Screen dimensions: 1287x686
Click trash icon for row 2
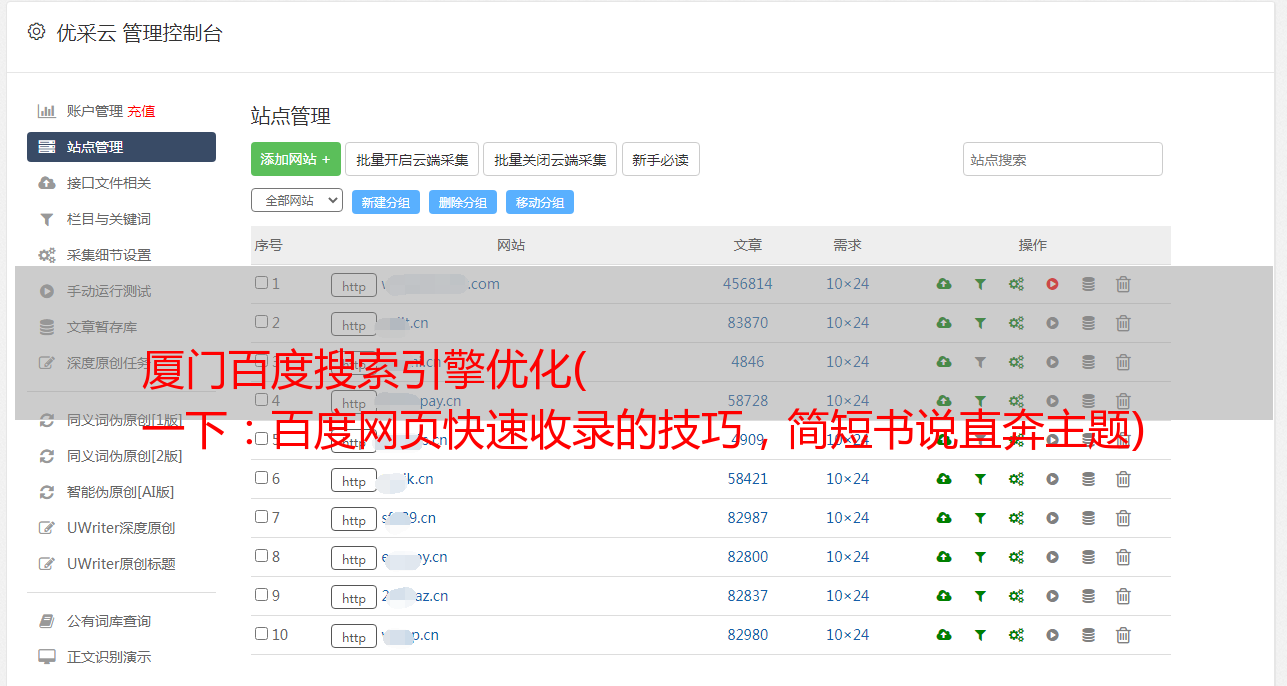point(1123,323)
